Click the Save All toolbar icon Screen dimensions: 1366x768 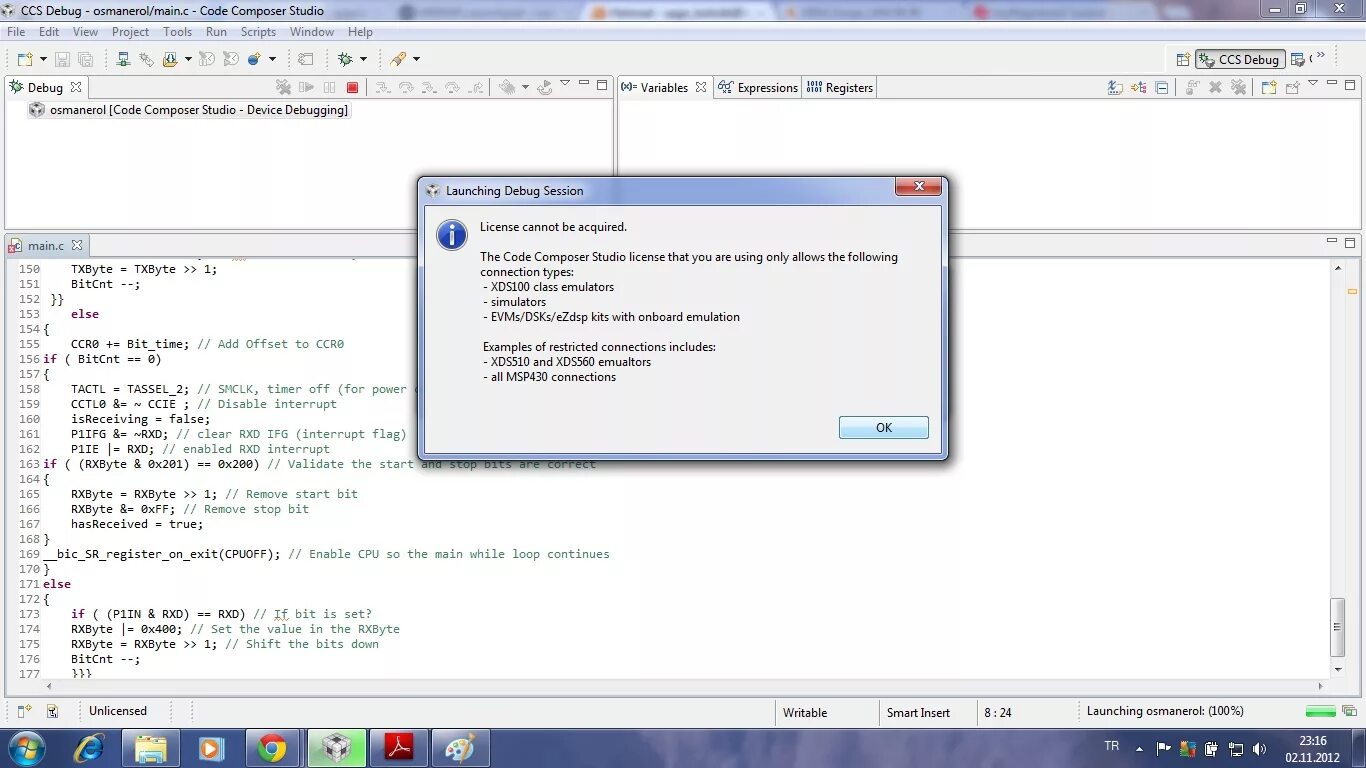coord(85,59)
